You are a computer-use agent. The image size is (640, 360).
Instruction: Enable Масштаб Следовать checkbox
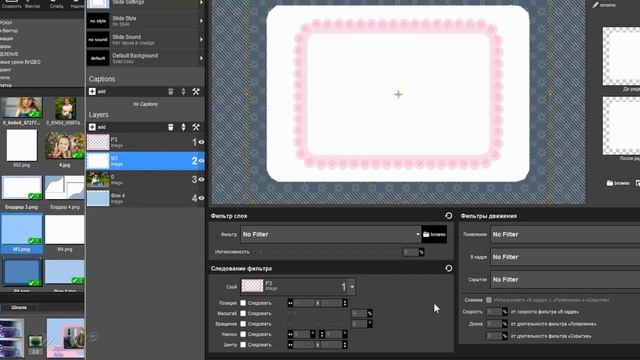pyautogui.click(x=243, y=313)
